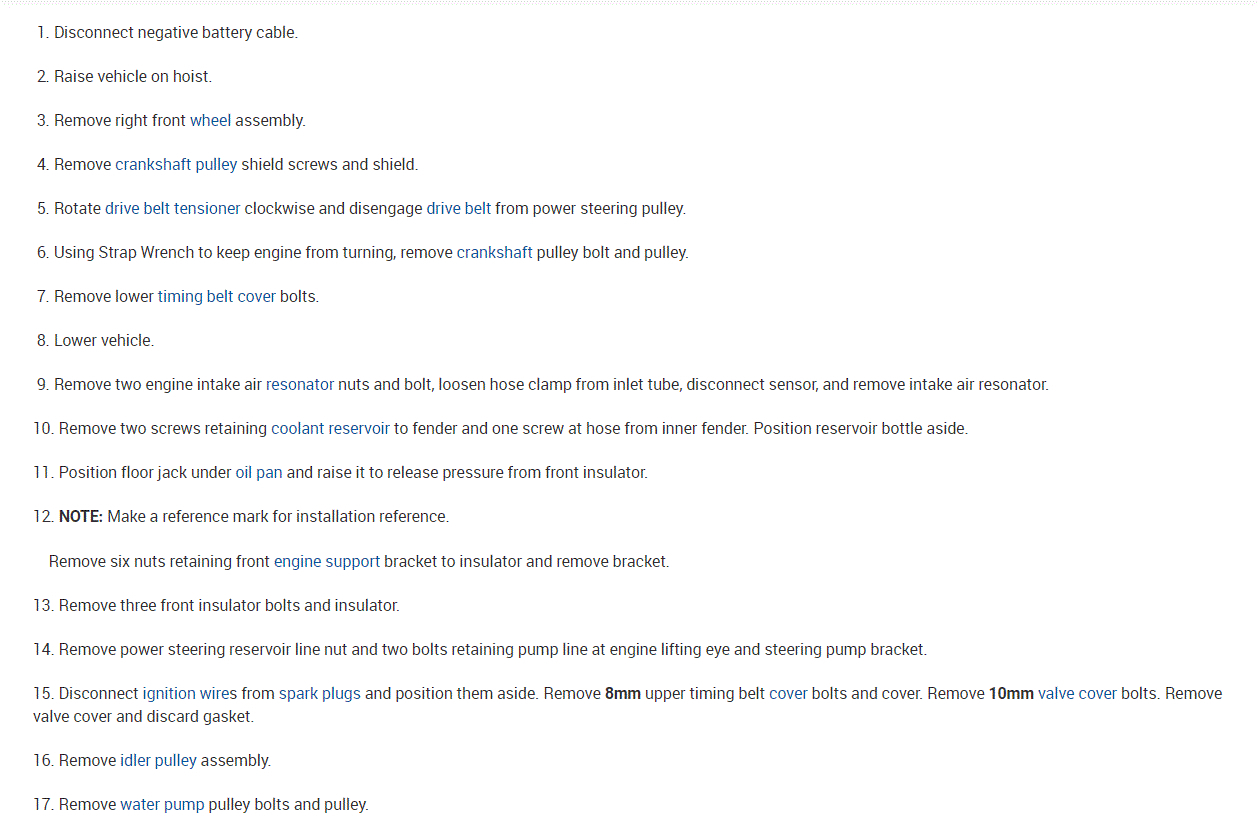
Task: Click the "resonator" link in step 9
Action: click(300, 385)
